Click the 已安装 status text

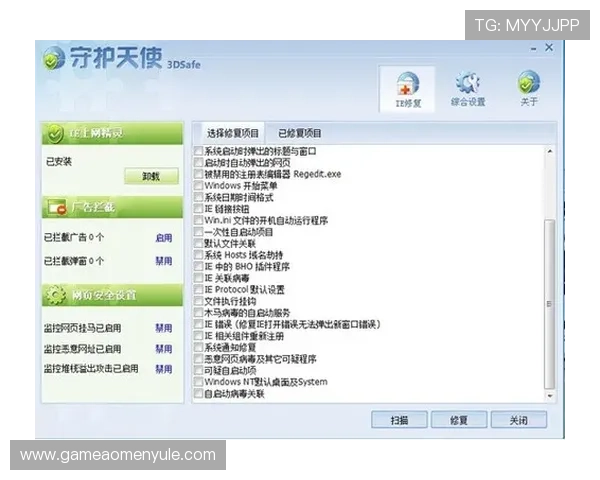click(59, 162)
